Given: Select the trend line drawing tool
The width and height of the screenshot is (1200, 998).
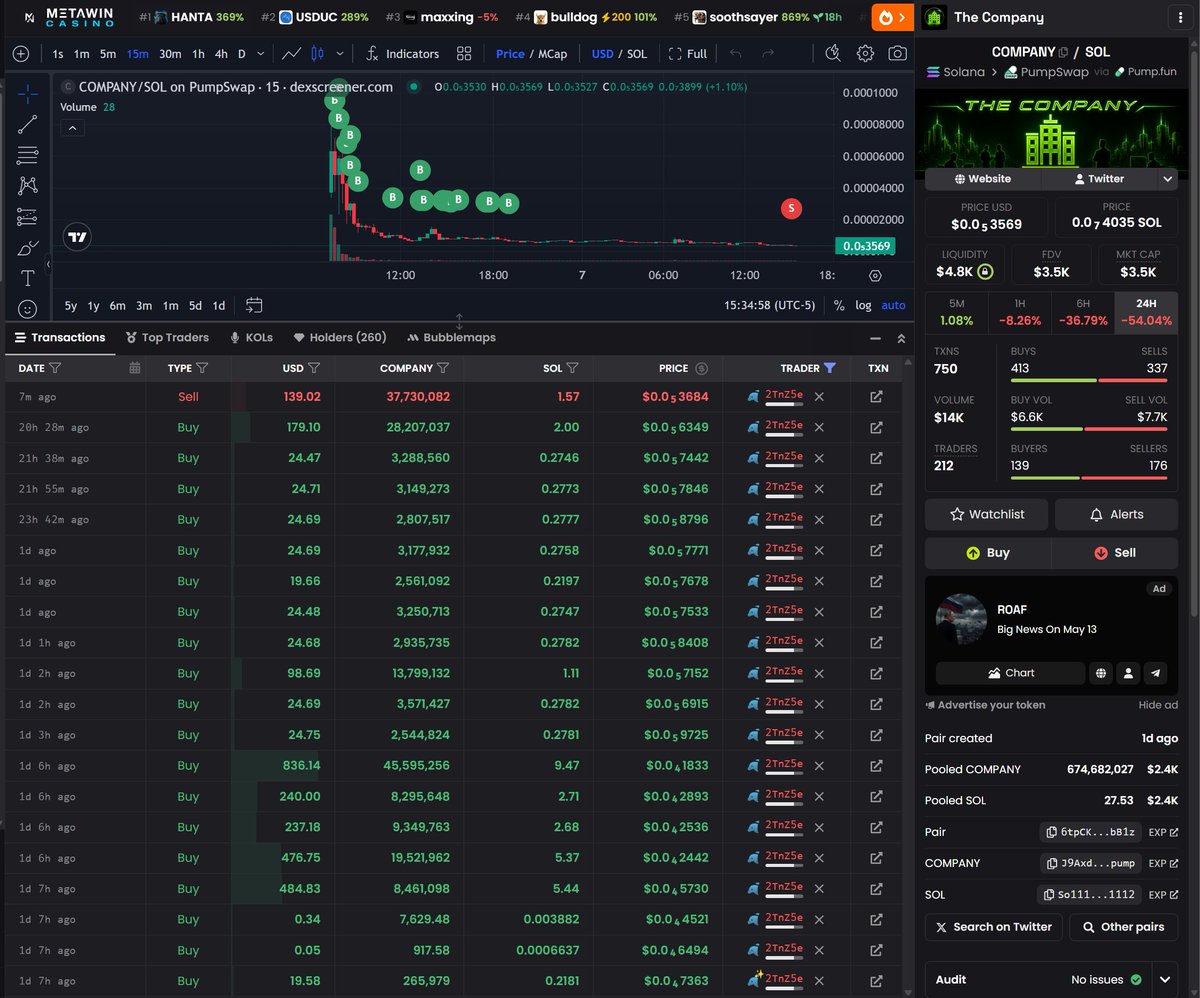Looking at the screenshot, I should (27, 124).
